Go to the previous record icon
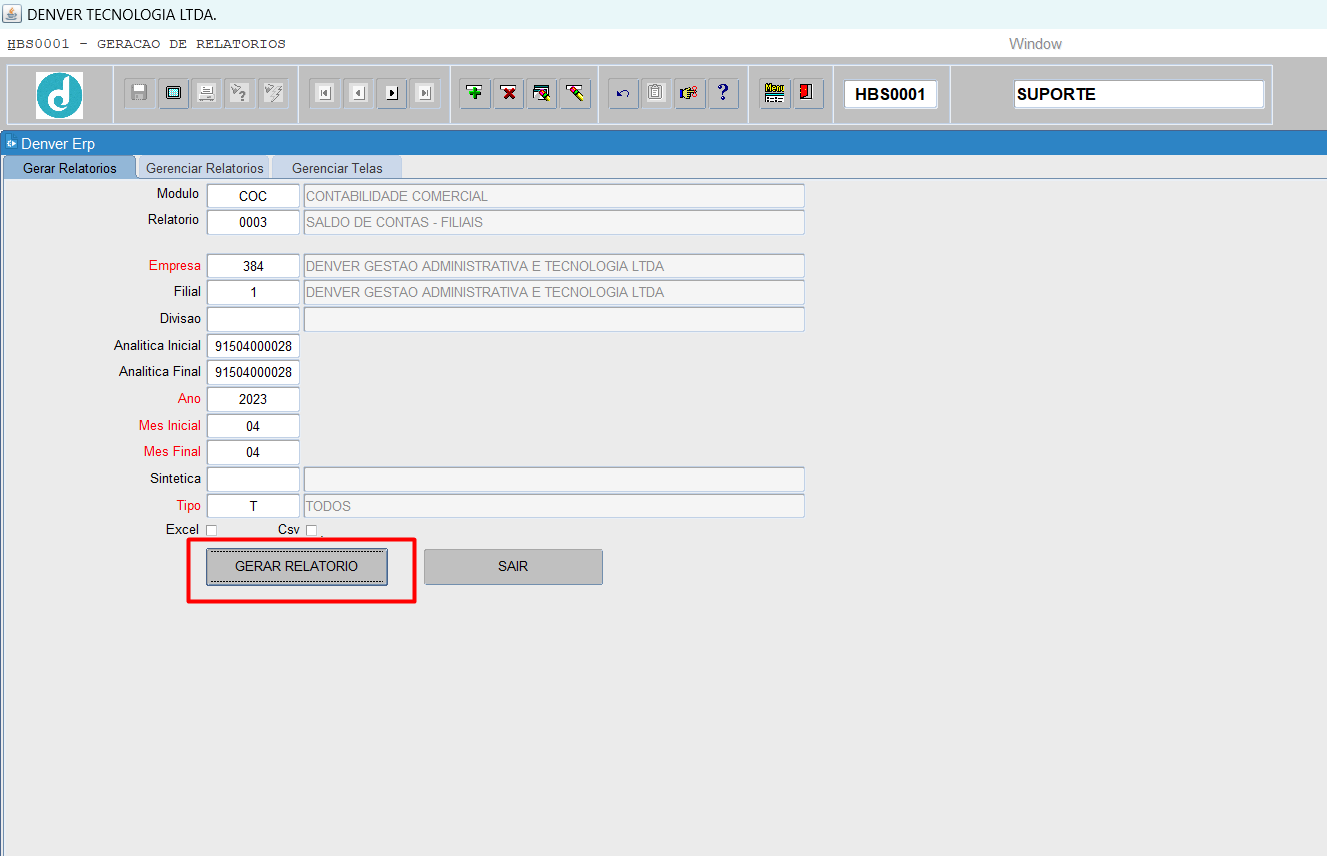 (358, 93)
